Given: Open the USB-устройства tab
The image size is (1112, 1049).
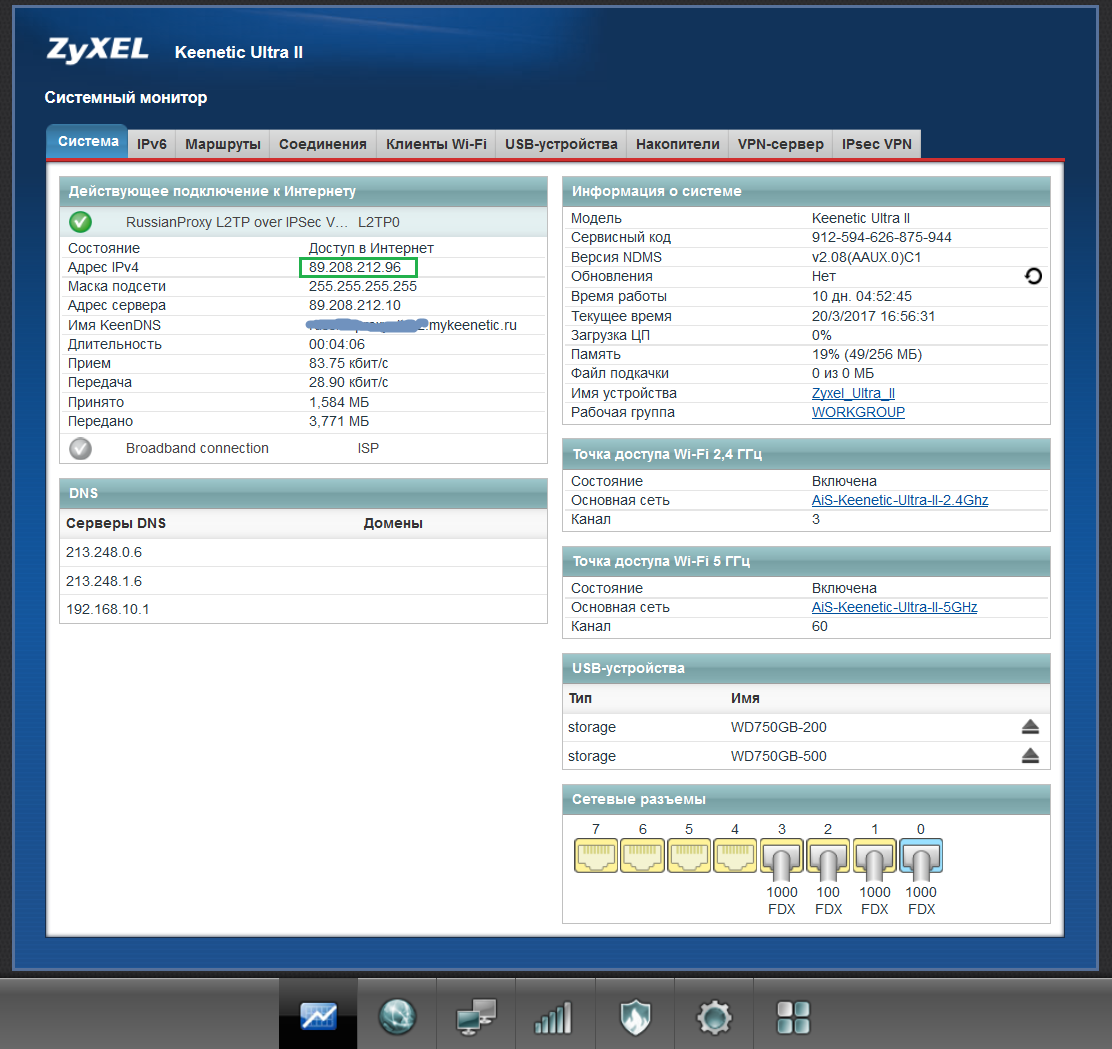Looking at the screenshot, I should click(x=561, y=144).
